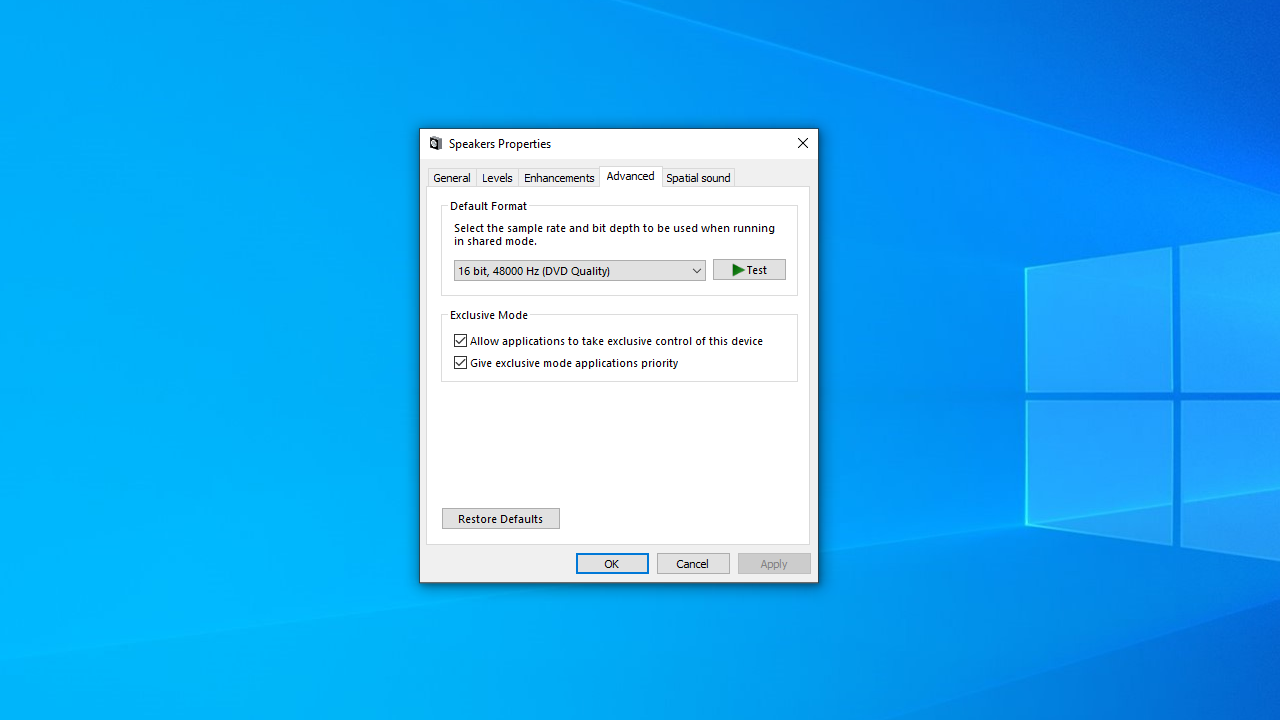Screen dimensions: 1280x720
Task: Click the 'Default Format' group heading
Action: coord(488,206)
